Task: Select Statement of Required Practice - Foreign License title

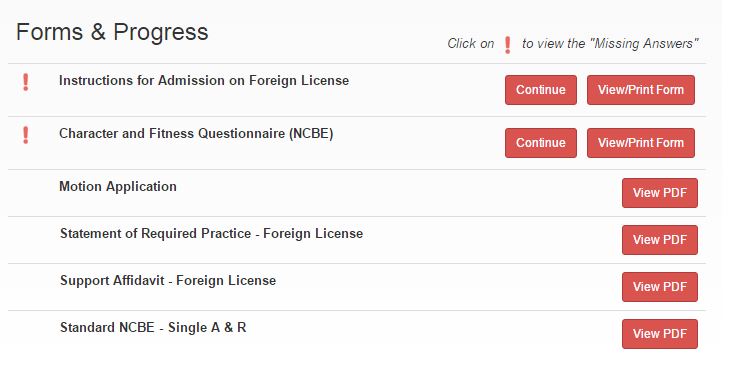Action: point(212,233)
